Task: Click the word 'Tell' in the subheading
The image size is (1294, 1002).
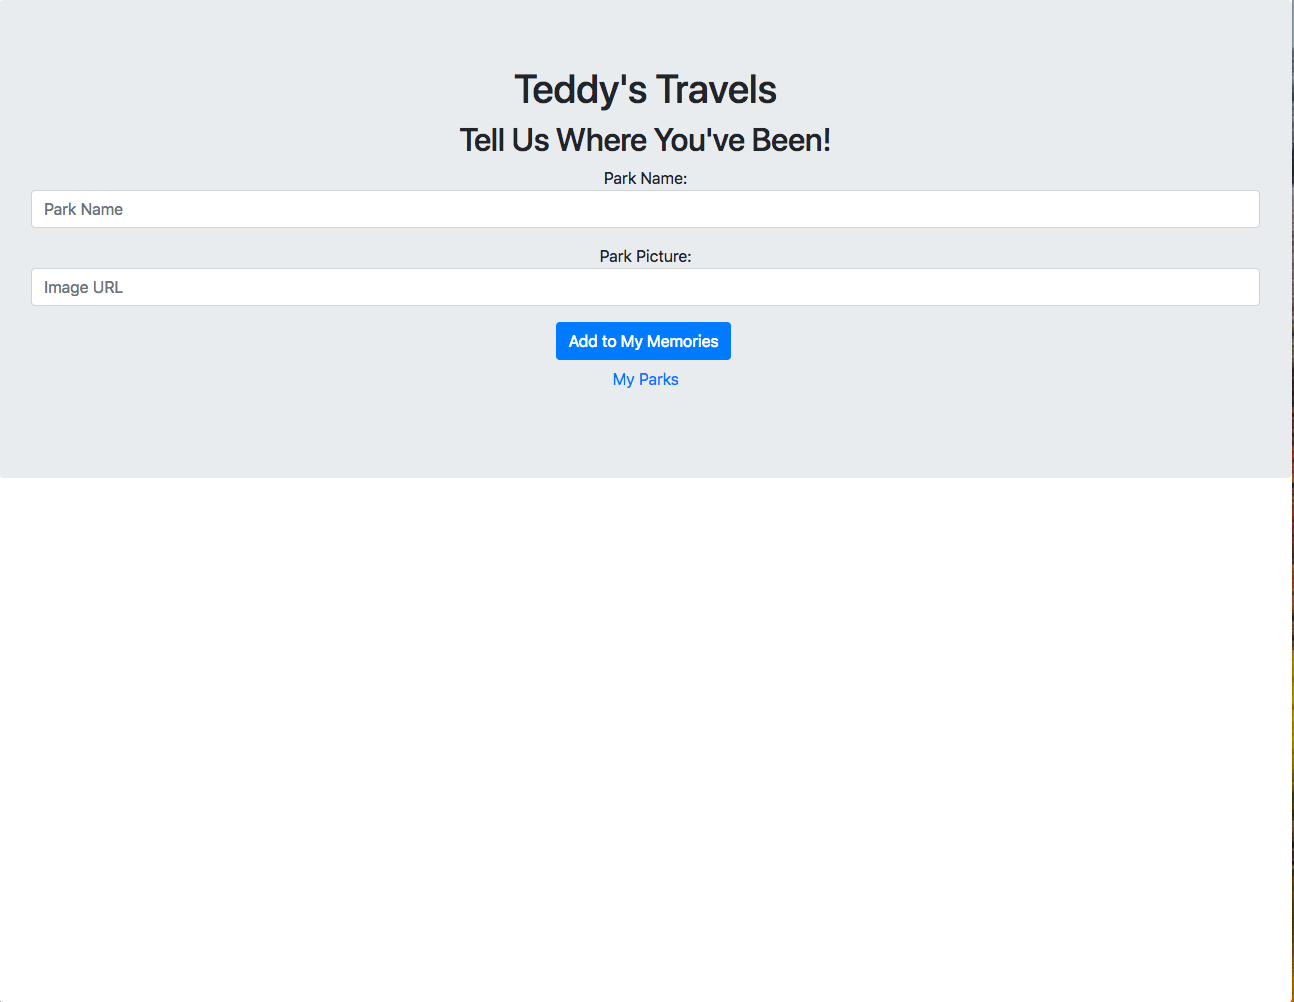Action: [x=482, y=140]
